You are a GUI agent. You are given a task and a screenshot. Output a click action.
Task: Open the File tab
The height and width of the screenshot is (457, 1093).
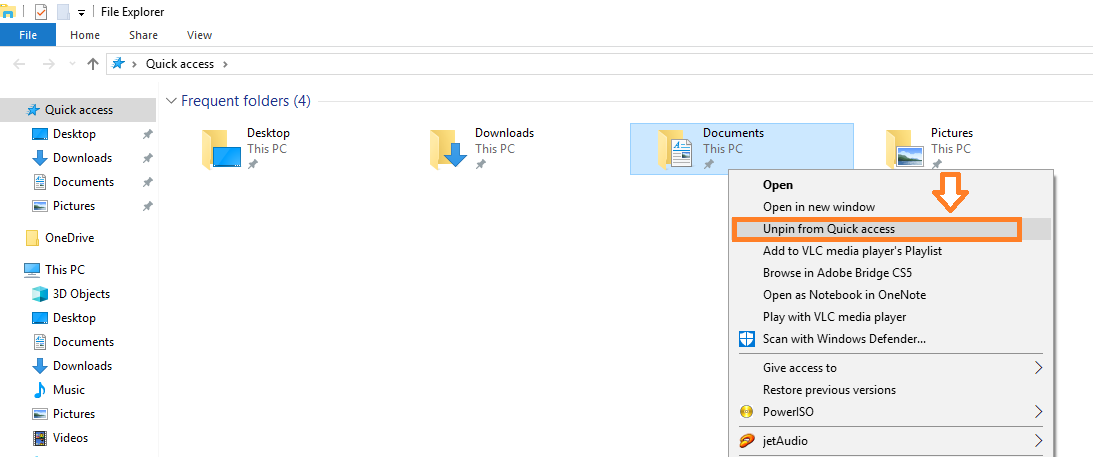click(28, 35)
